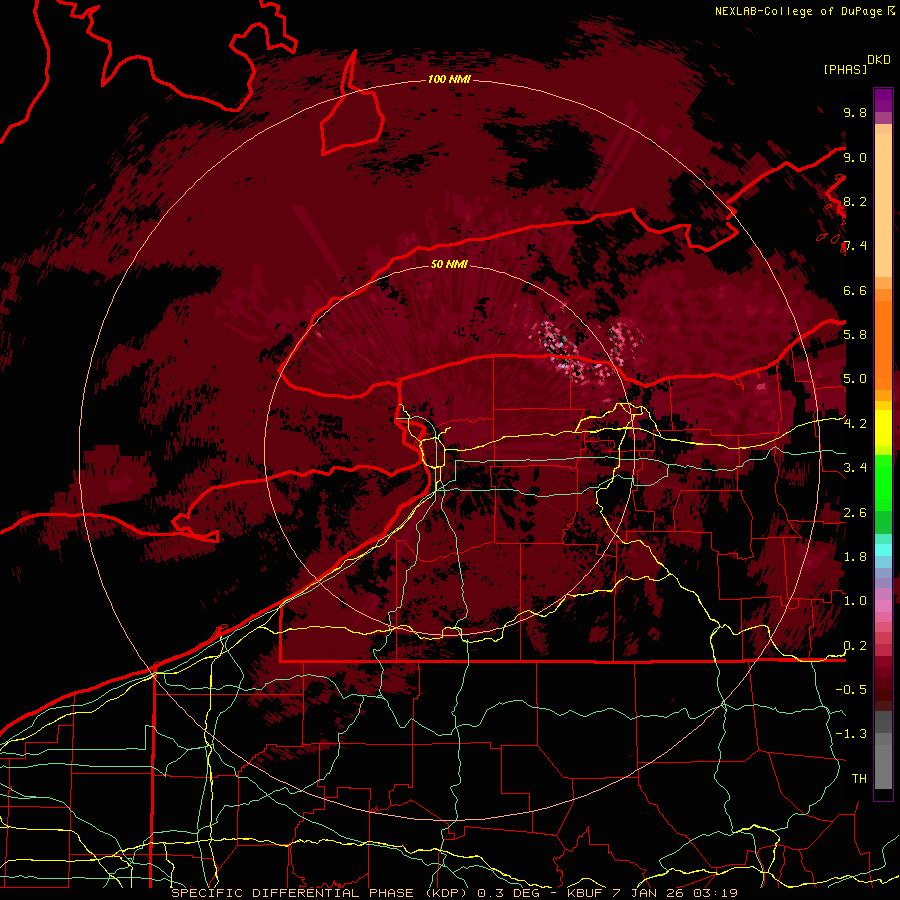The image size is (900, 900).
Task: Select the 9.0 scale value
Action: click(x=855, y=157)
